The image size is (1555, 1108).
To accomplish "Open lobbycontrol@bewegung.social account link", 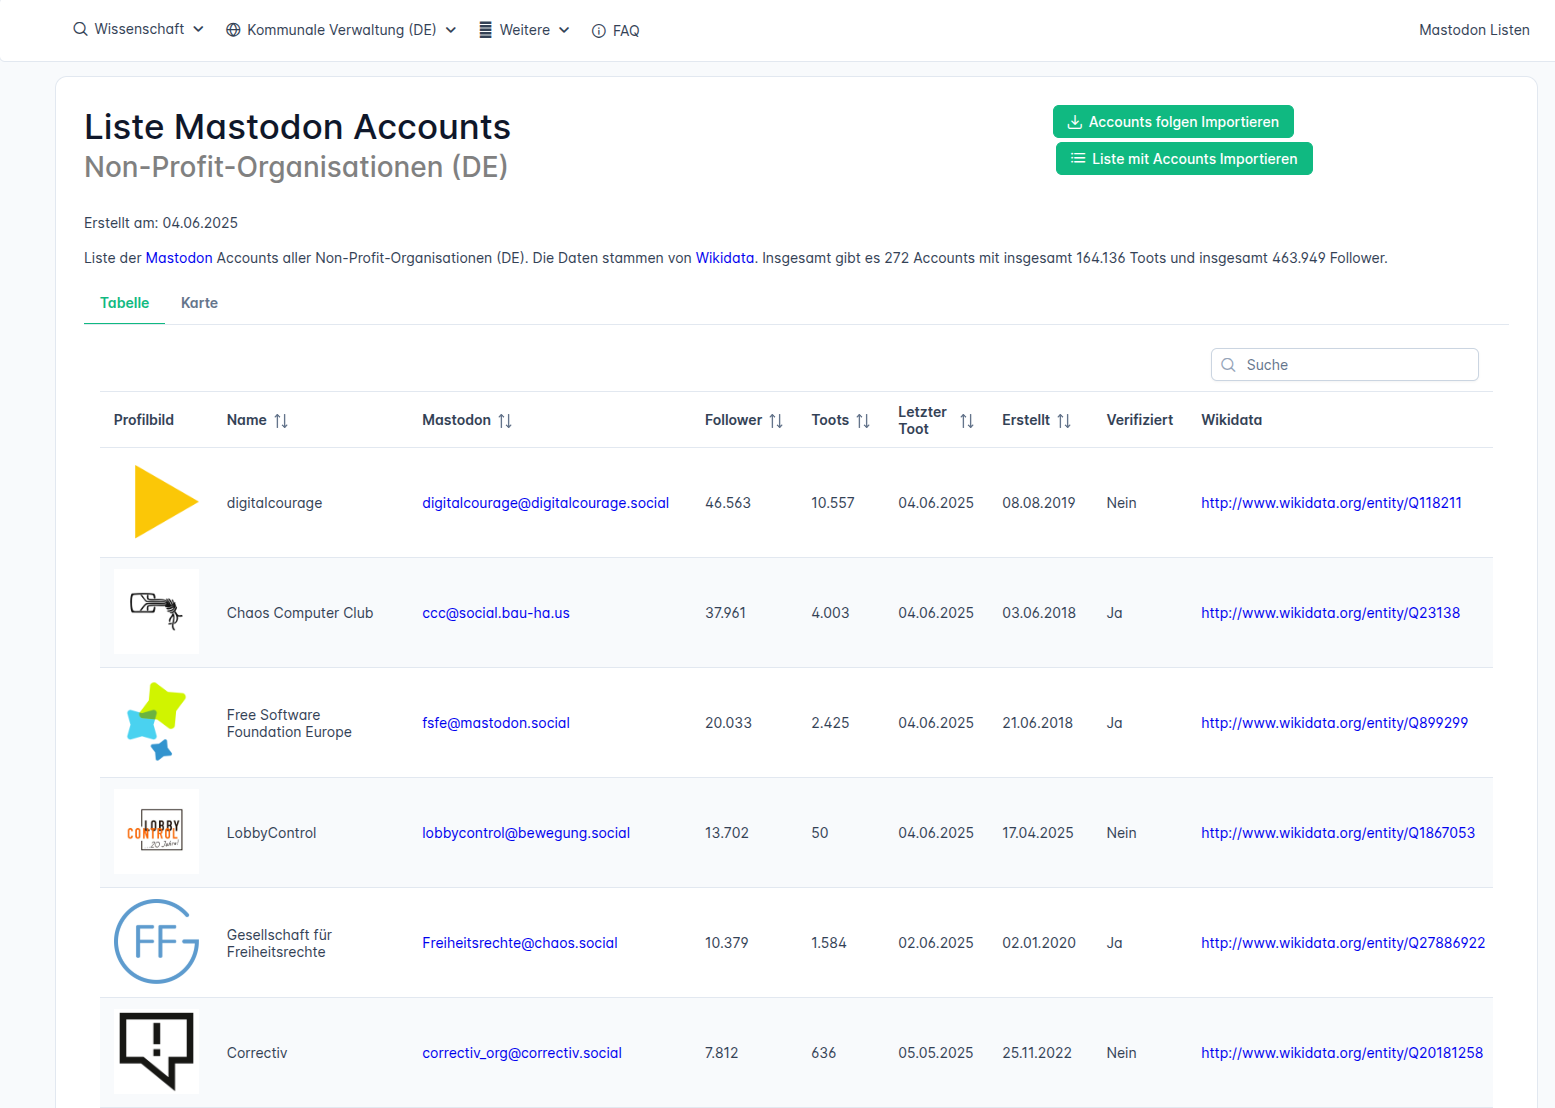I will coord(526,833).
